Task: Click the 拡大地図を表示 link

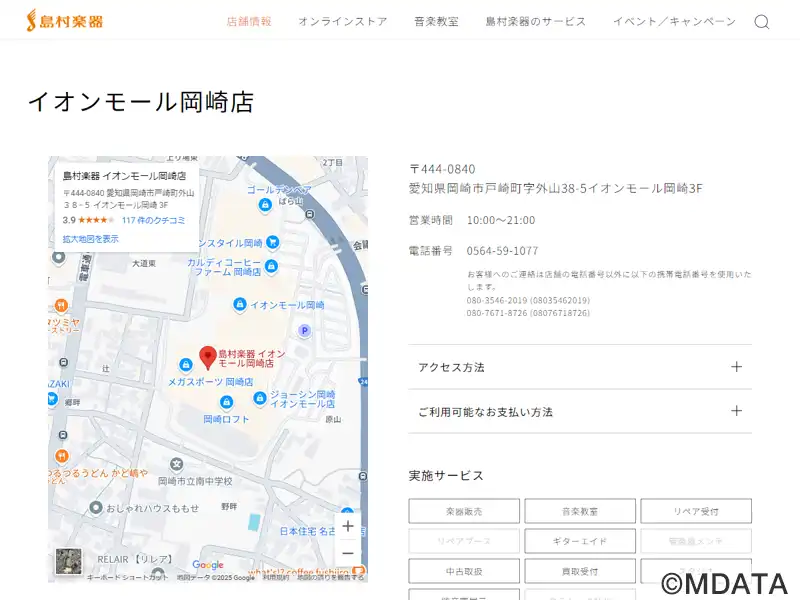Action: (x=90, y=239)
